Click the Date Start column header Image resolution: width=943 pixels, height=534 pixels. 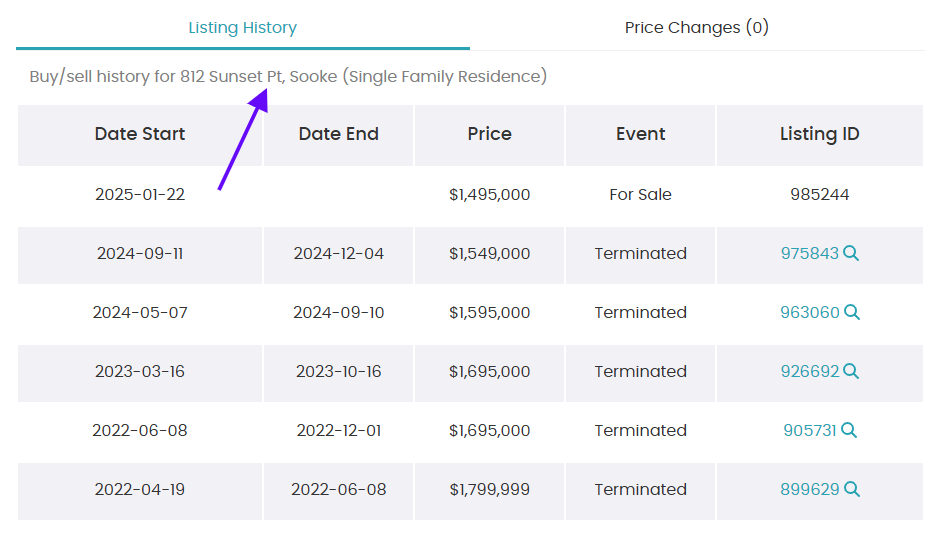click(x=140, y=134)
